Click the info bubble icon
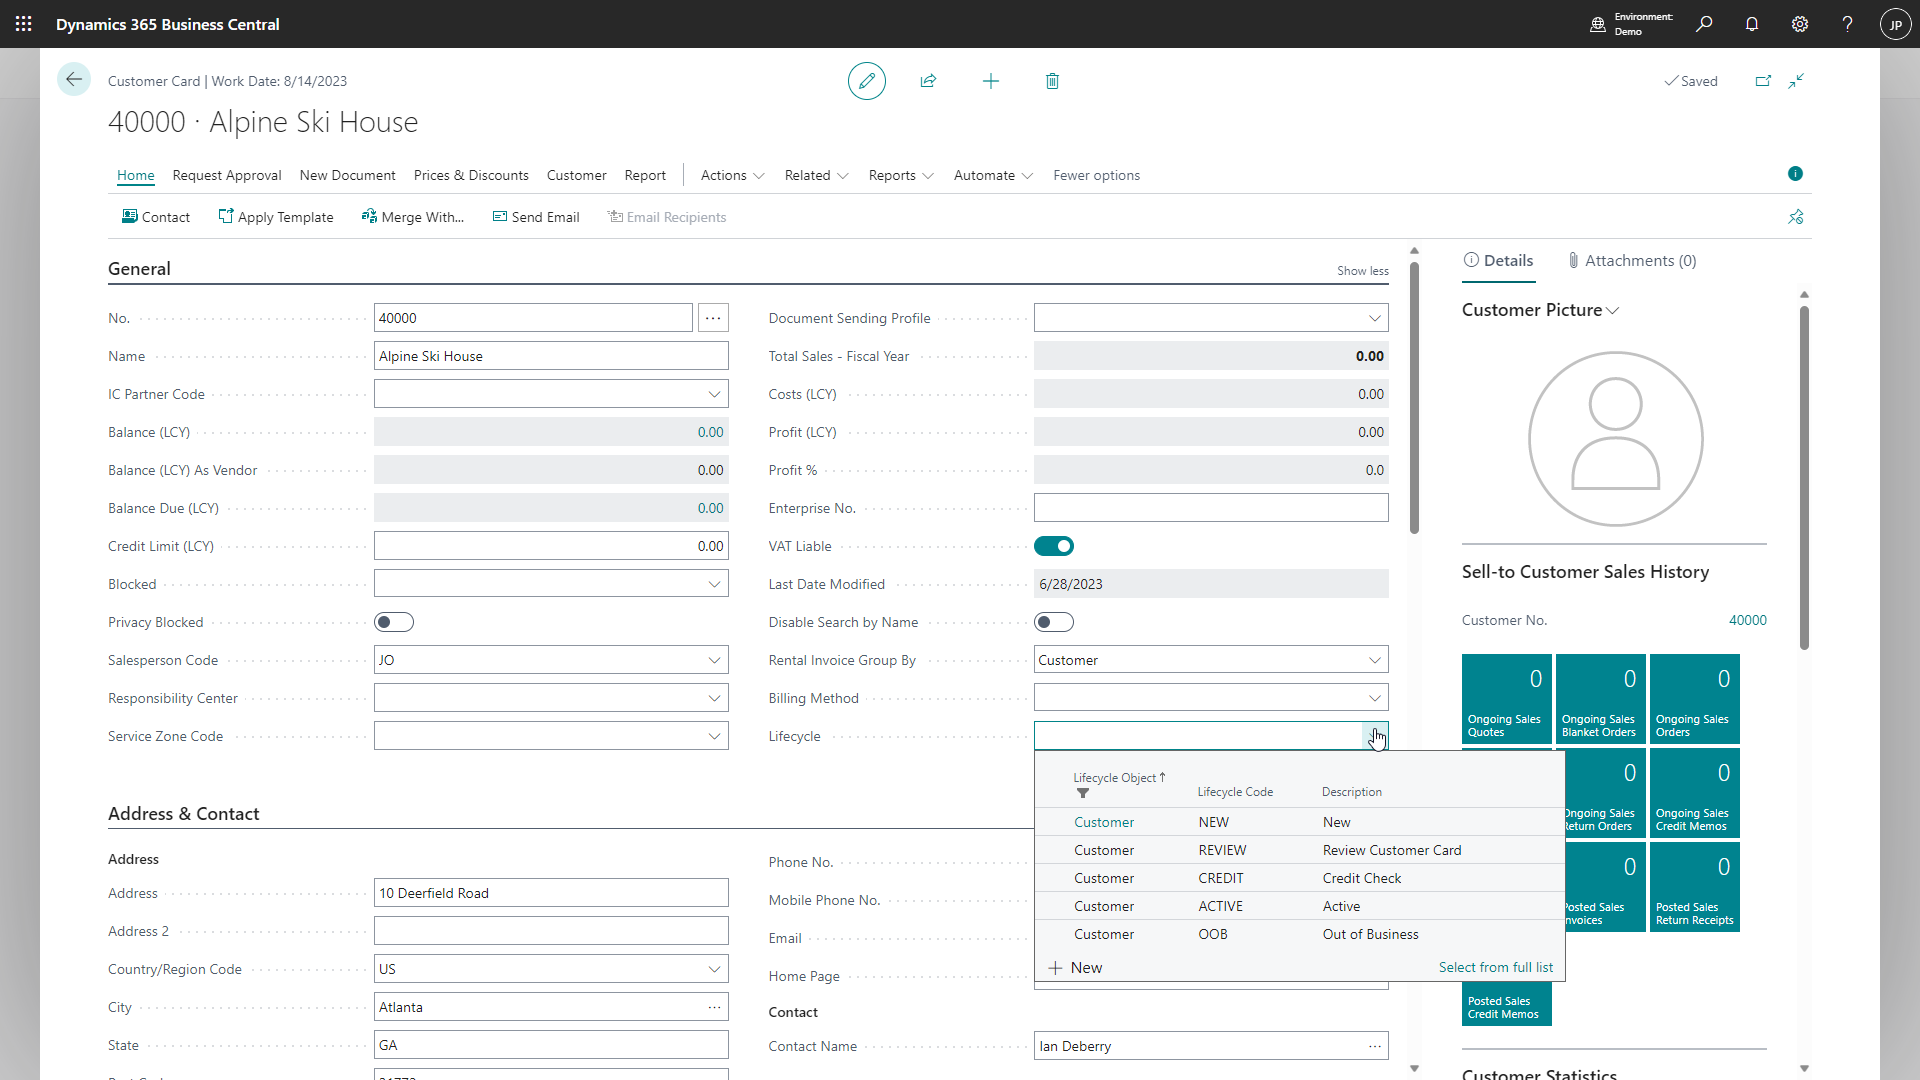The width and height of the screenshot is (1920, 1080). pyautogui.click(x=1795, y=174)
